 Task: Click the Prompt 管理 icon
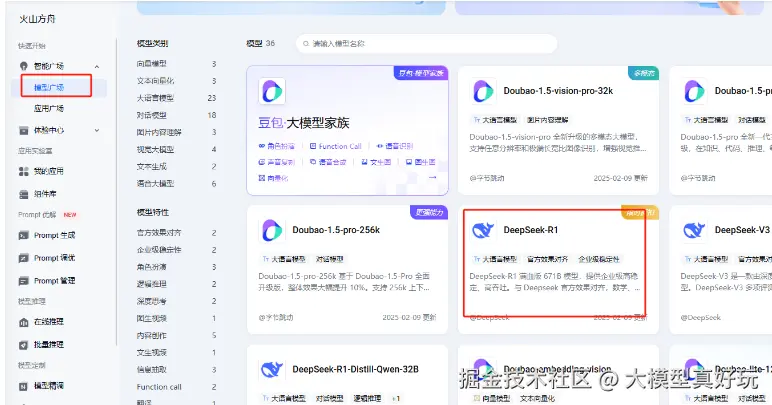[23, 281]
